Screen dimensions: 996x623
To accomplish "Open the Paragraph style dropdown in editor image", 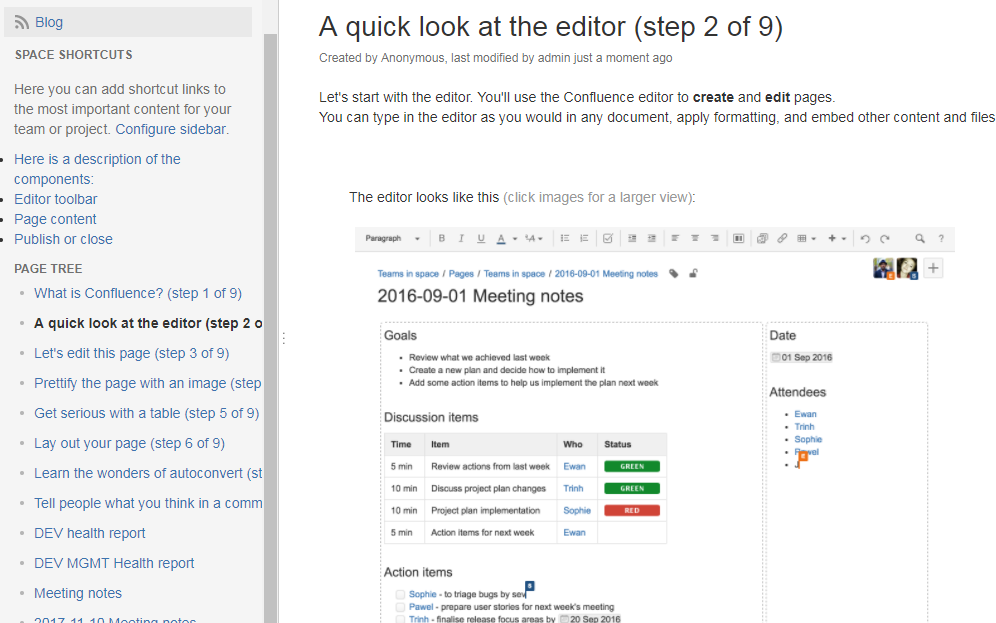I will [392, 239].
